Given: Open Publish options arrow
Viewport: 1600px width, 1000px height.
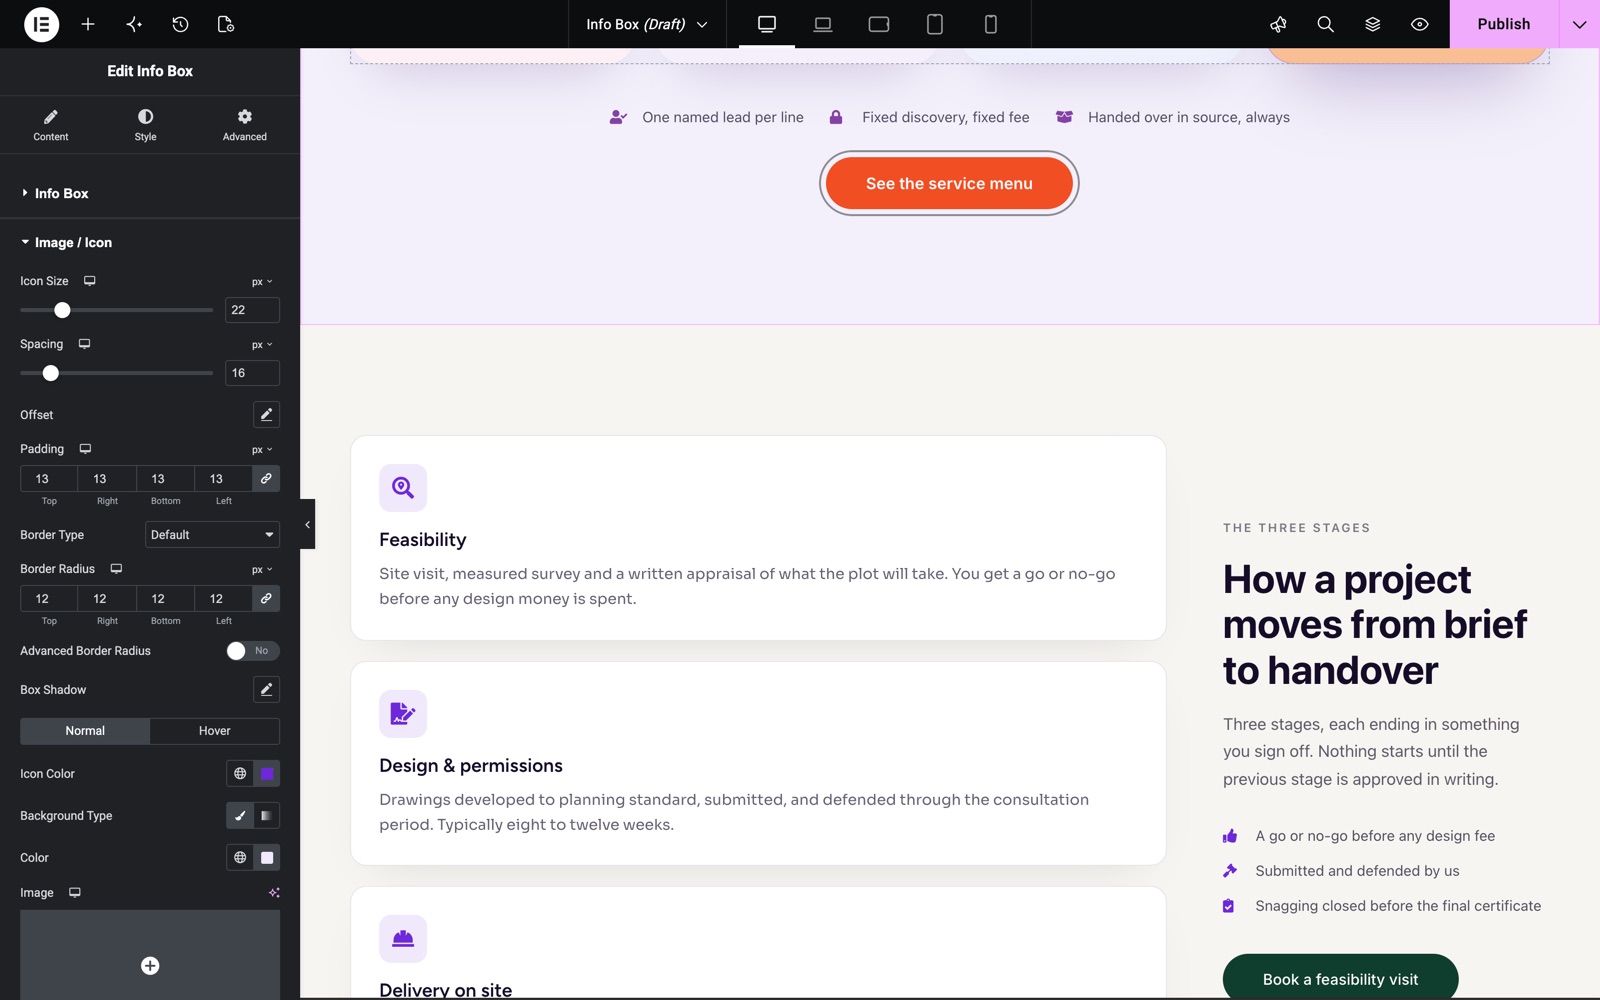Looking at the screenshot, I should pos(1579,24).
